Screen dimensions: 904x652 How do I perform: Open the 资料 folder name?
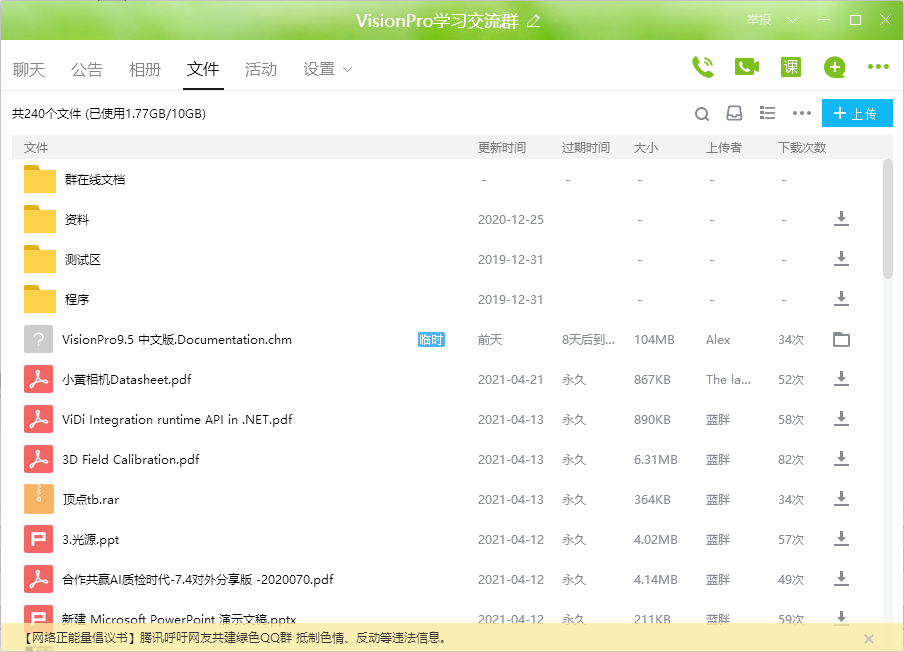coord(77,220)
